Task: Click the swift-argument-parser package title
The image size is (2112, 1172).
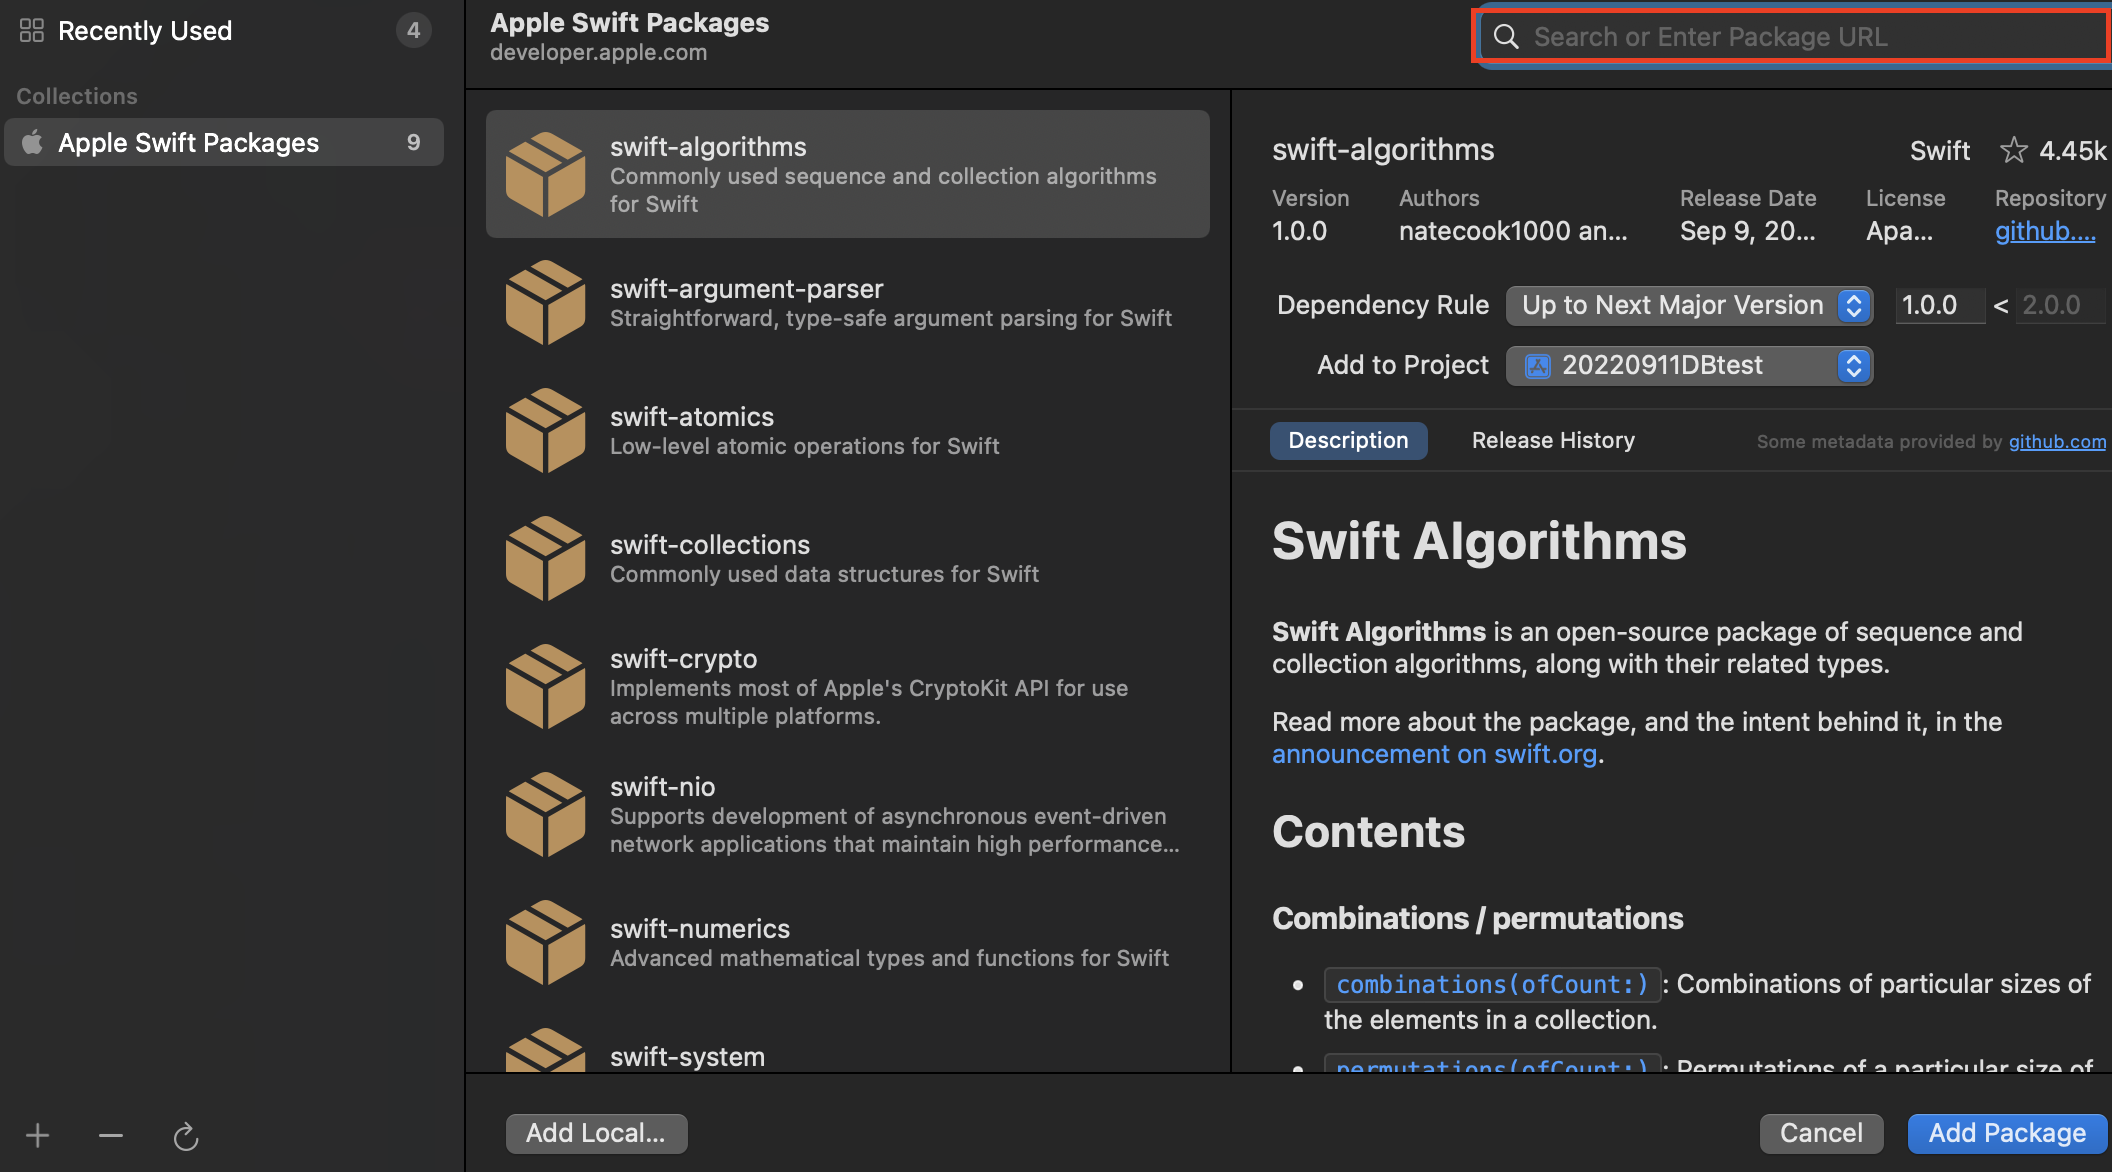Action: (746, 289)
